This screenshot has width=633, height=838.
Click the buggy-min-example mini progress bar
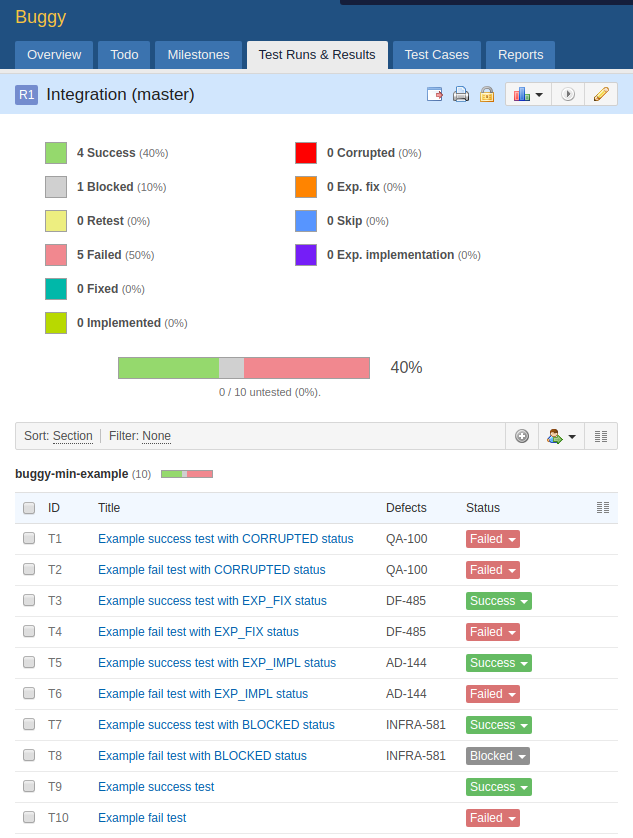point(187,474)
